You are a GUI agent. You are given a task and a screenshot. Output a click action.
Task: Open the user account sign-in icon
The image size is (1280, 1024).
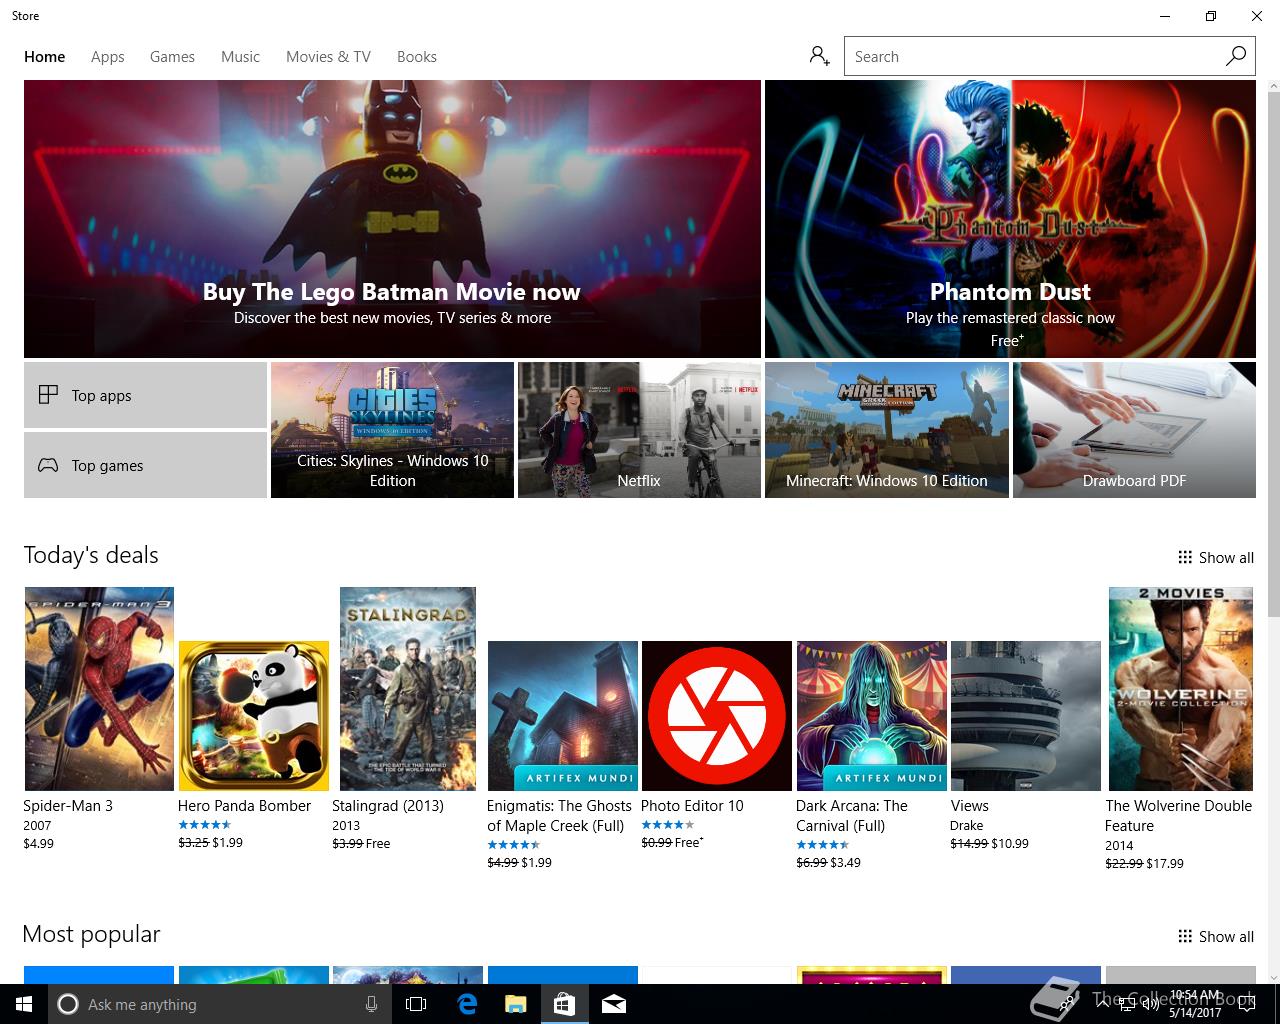820,56
